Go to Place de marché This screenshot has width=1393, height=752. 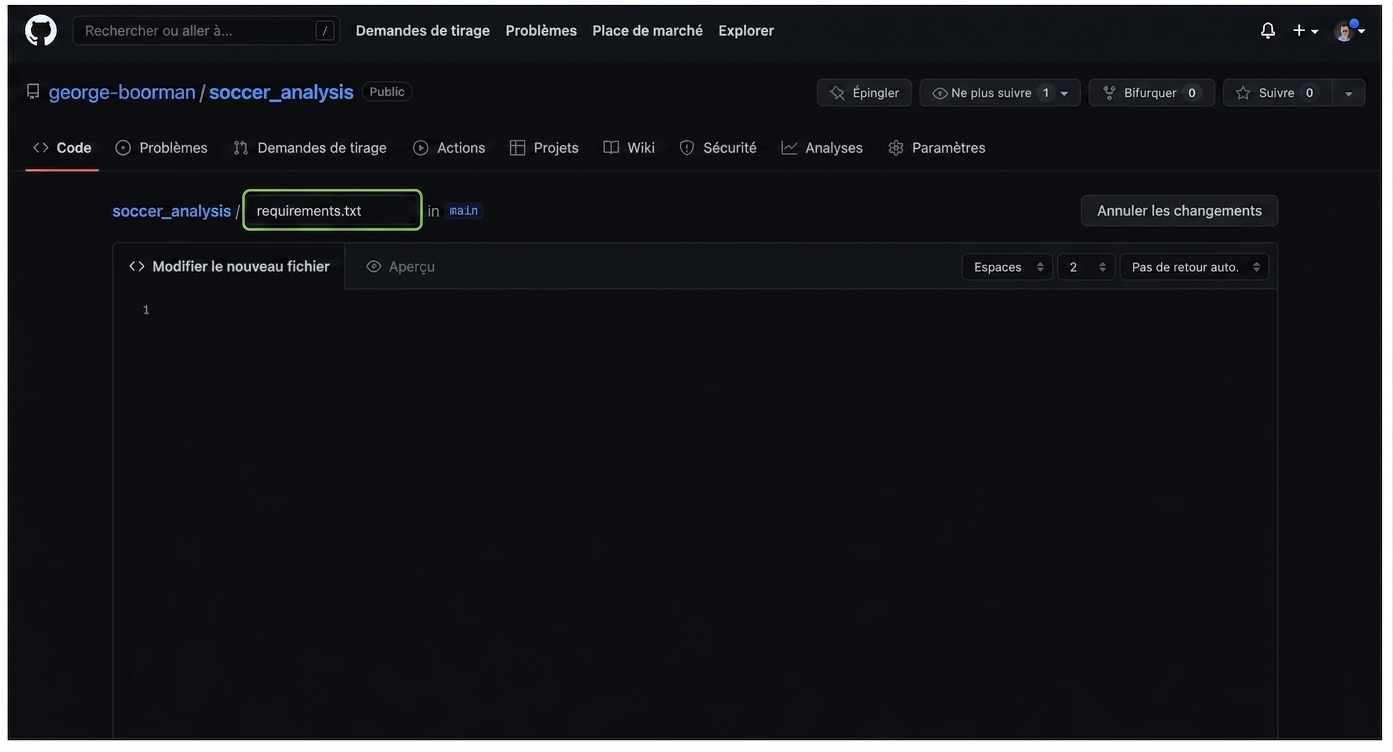tap(648, 31)
